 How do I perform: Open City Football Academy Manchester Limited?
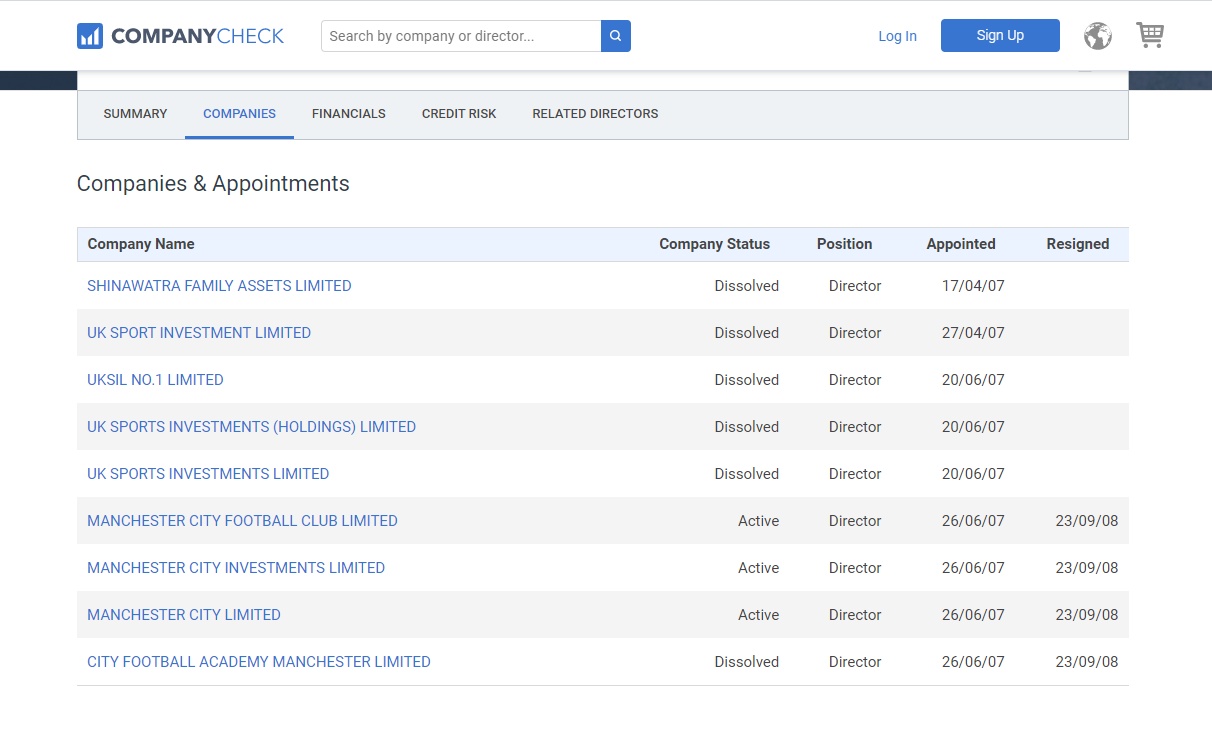click(259, 662)
